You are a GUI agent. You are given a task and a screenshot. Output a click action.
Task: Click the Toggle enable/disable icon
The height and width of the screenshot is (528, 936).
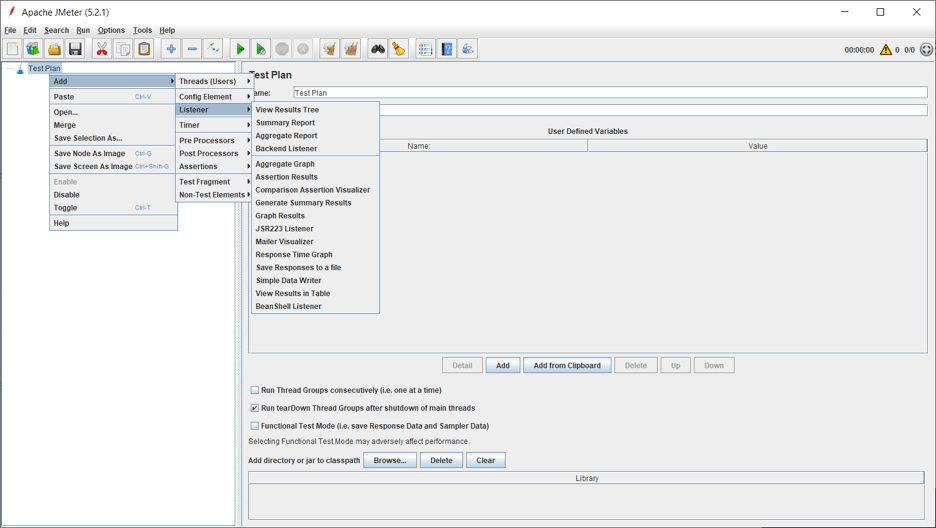213,49
